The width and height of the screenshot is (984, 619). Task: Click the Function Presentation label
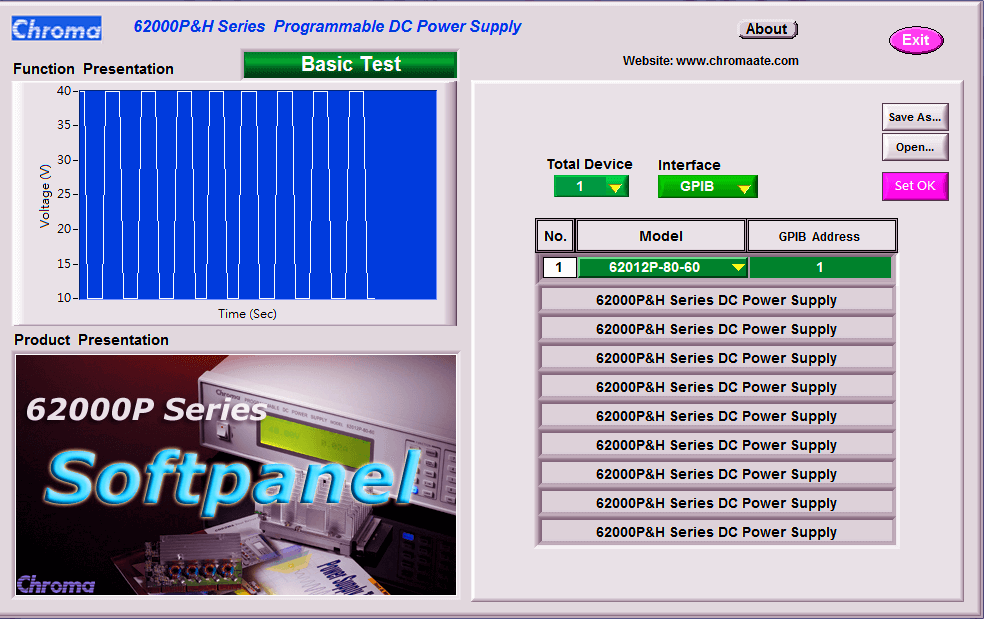pos(94,69)
